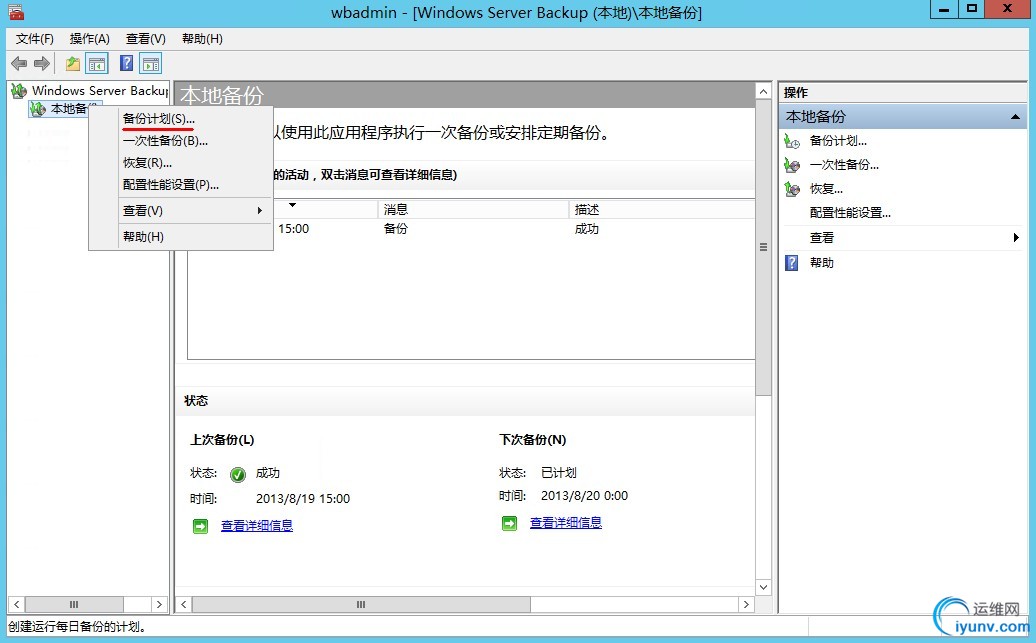The height and width of the screenshot is (643, 1036).
Task: Click the tree pane horizontal scrollbar thumb
Action: (x=74, y=604)
